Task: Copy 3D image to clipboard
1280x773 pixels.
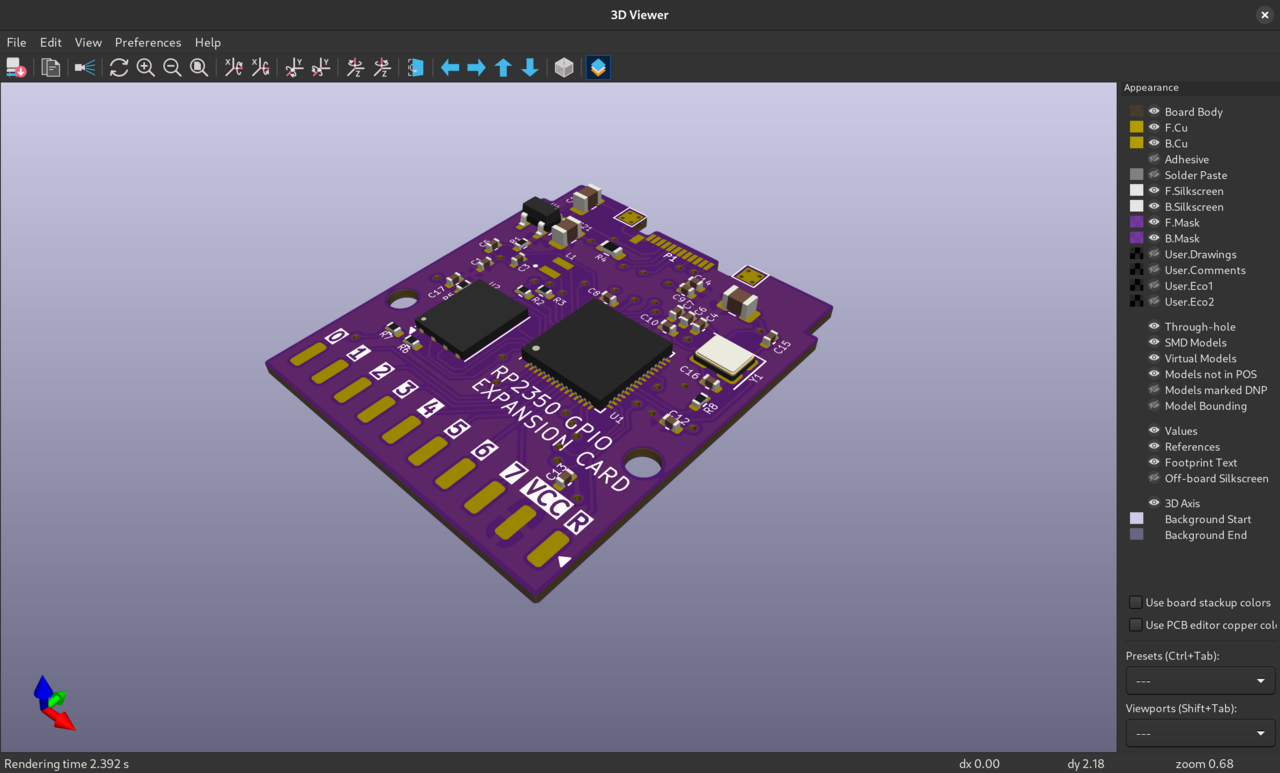Action: [50, 67]
